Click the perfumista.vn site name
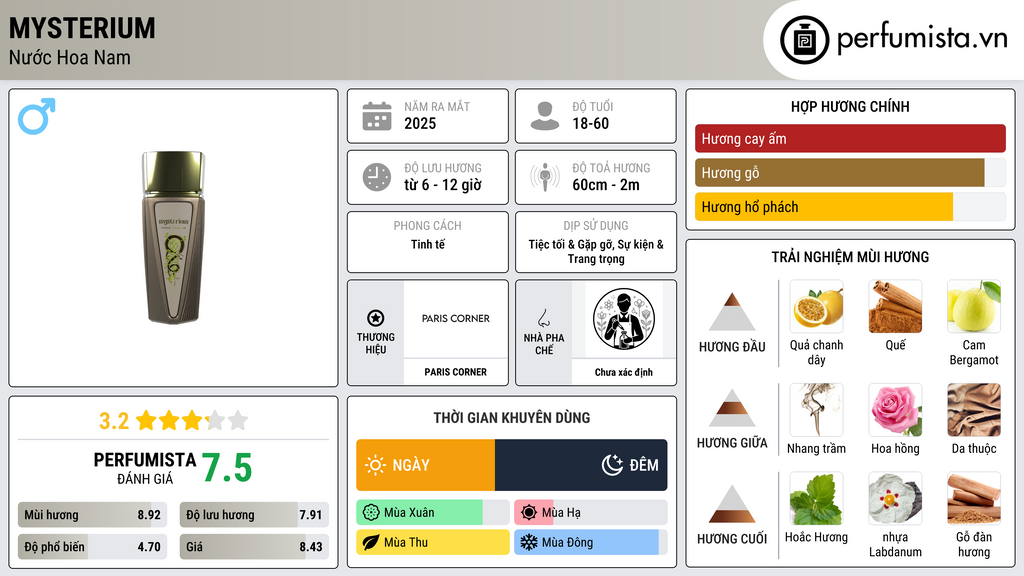Image resolution: width=1024 pixels, height=576 pixels. 922,38
